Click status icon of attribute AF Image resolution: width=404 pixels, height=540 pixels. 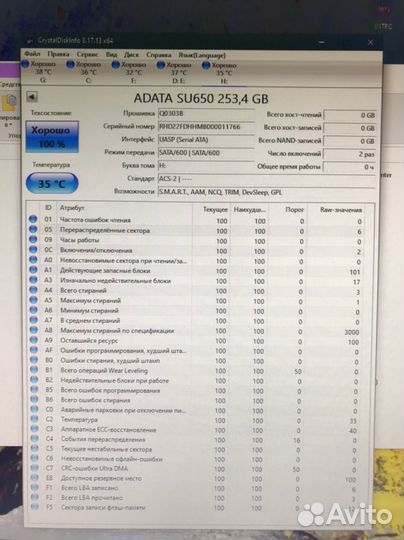34,350
